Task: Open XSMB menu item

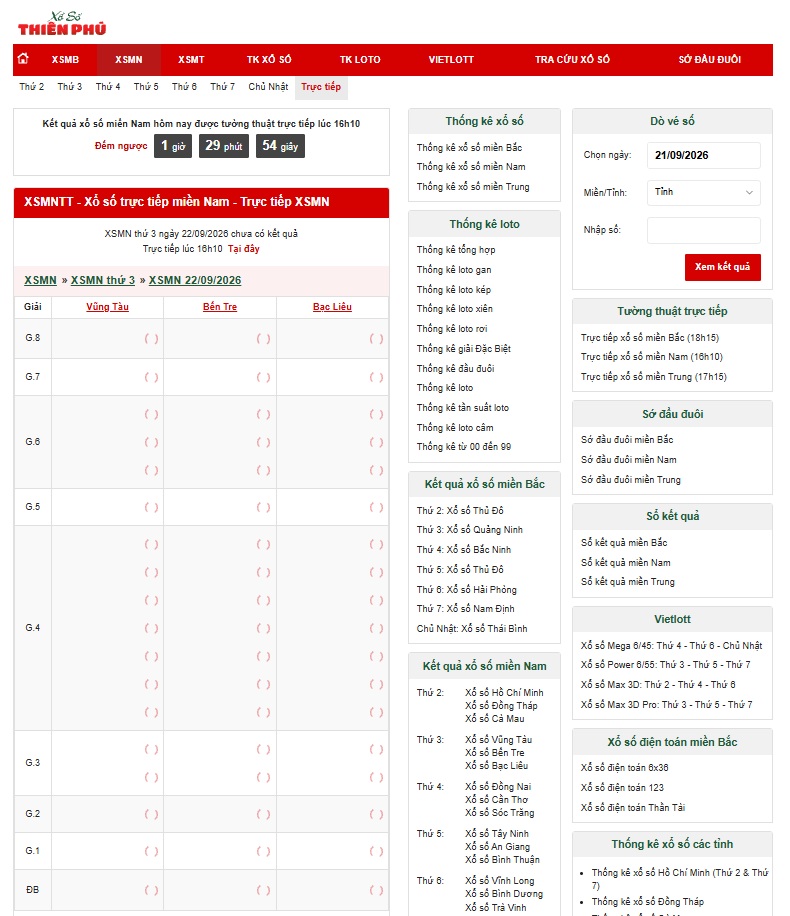Action: coord(65,60)
